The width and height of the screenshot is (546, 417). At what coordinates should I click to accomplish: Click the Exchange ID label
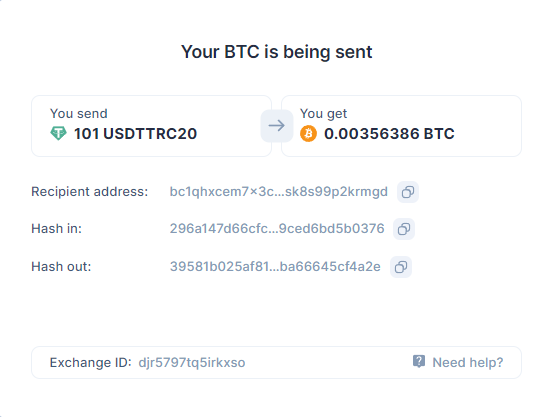91,363
